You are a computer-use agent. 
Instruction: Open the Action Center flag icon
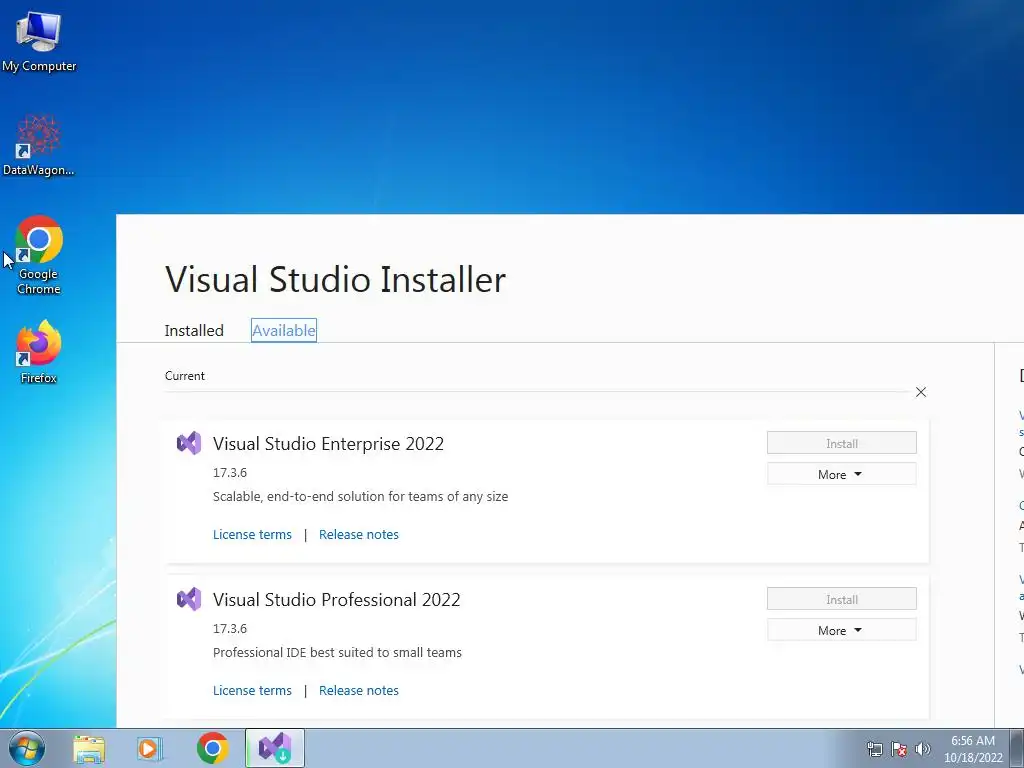coord(899,749)
